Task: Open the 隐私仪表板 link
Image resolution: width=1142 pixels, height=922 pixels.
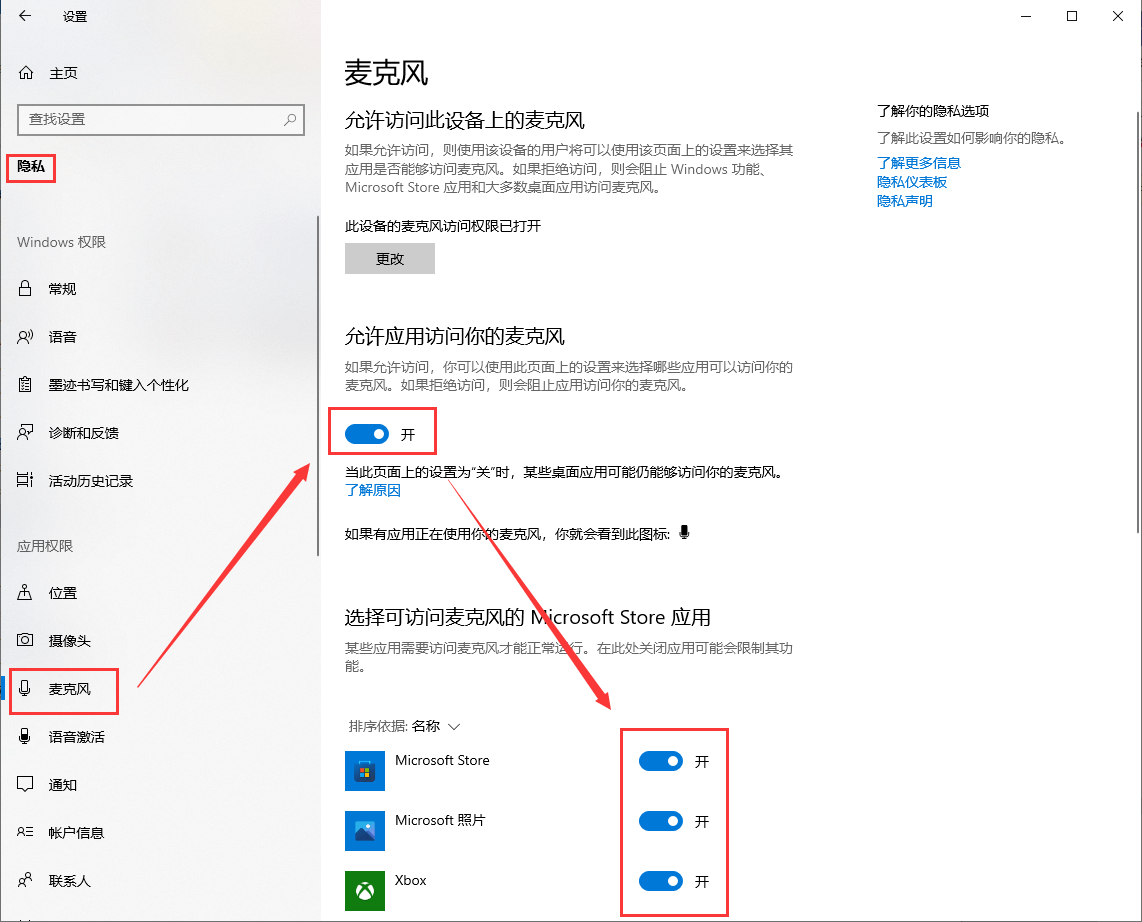Action: pos(910,181)
